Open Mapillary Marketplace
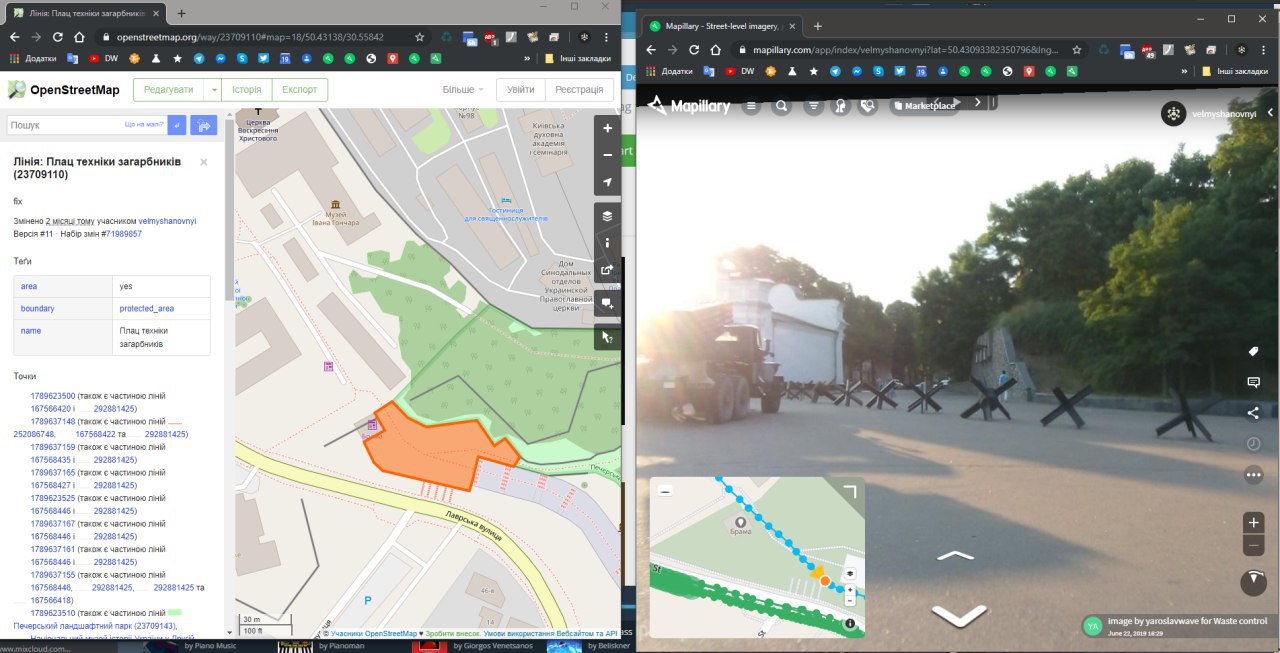The height and width of the screenshot is (653, 1280). click(x=923, y=105)
